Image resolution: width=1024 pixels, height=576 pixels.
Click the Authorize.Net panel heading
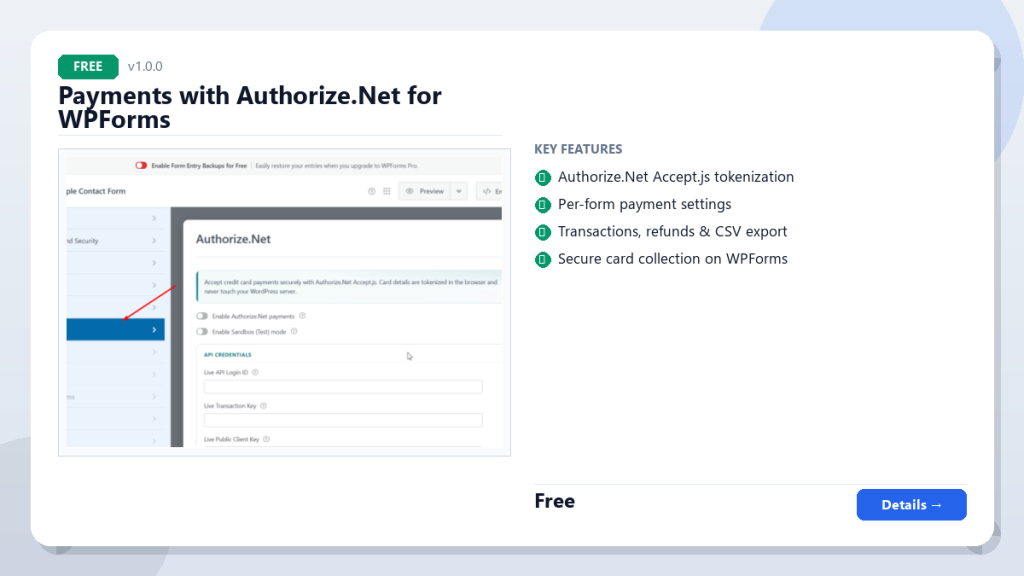point(233,239)
